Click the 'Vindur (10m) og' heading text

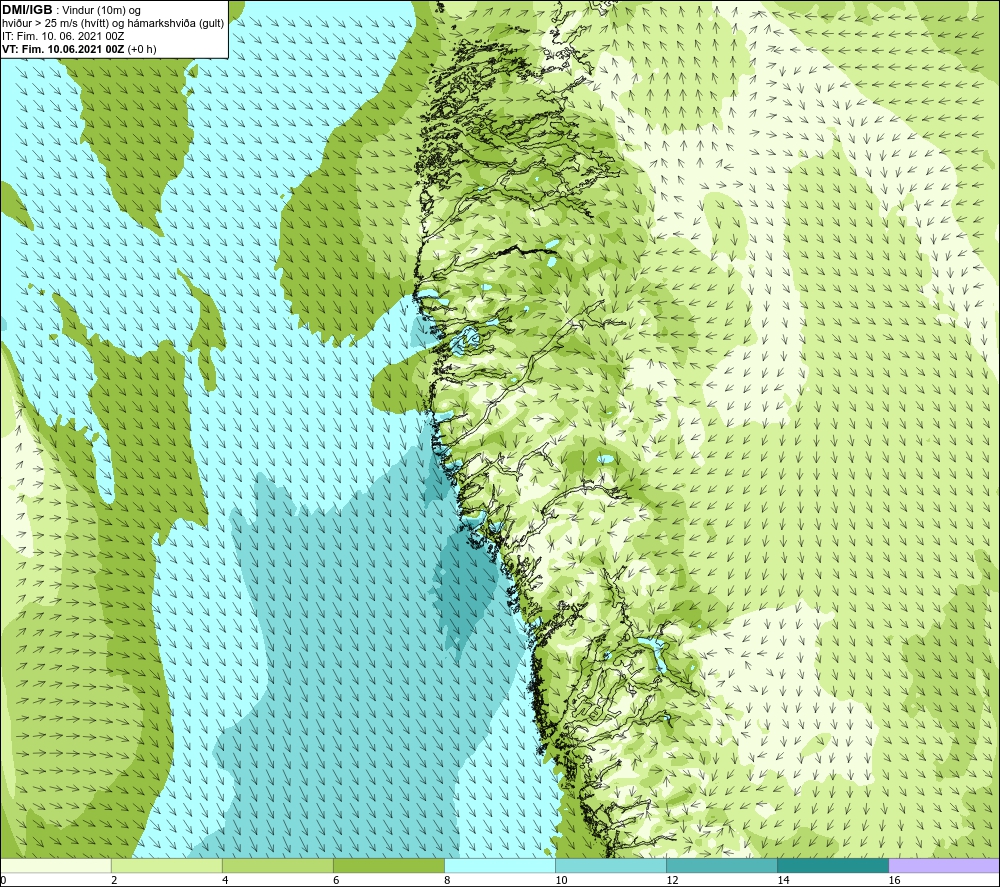click(101, 11)
